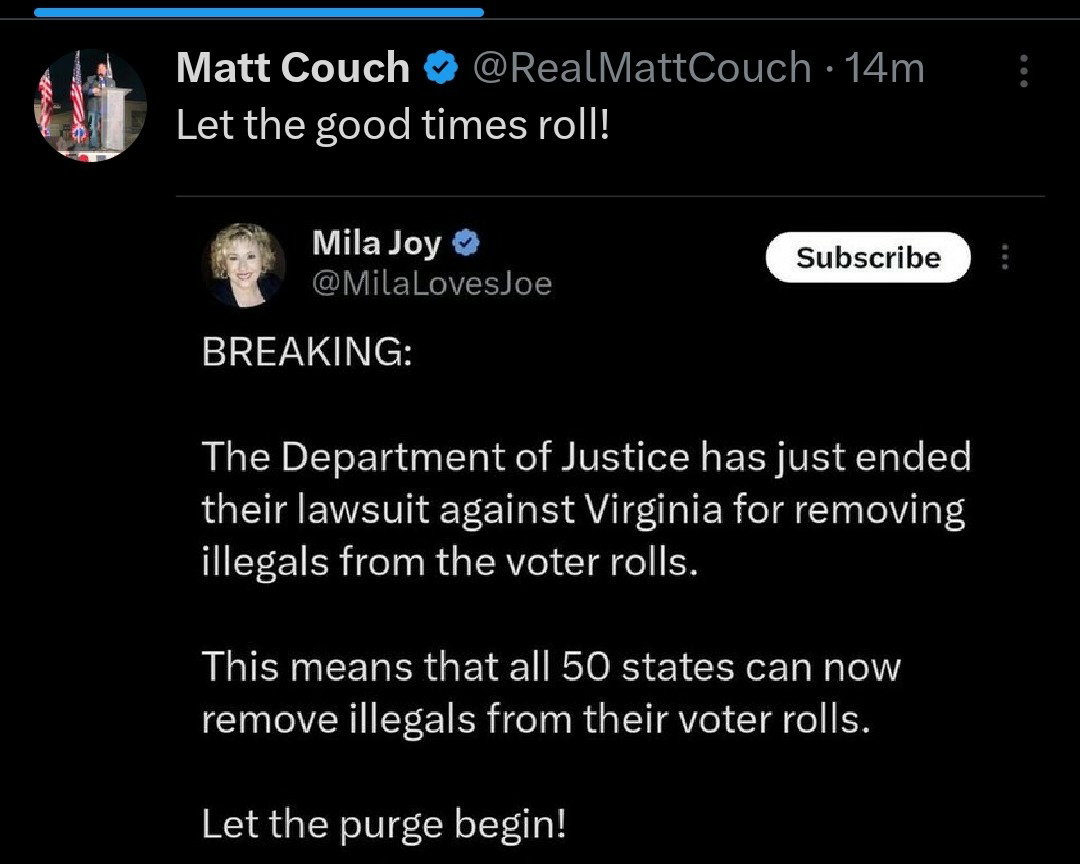Click the "BREAKING:" label in quoted post
Image resolution: width=1080 pixels, height=864 pixels.
[x=306, y=355]
